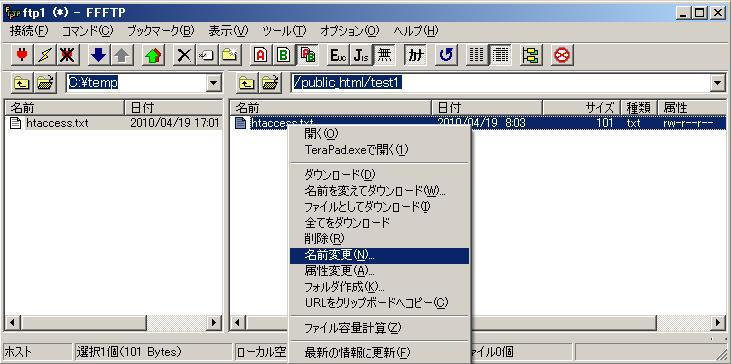The width and height of the screenshot is (731, 364).
Task: Open local folder change icon
Action: click(x=45, y=83)
